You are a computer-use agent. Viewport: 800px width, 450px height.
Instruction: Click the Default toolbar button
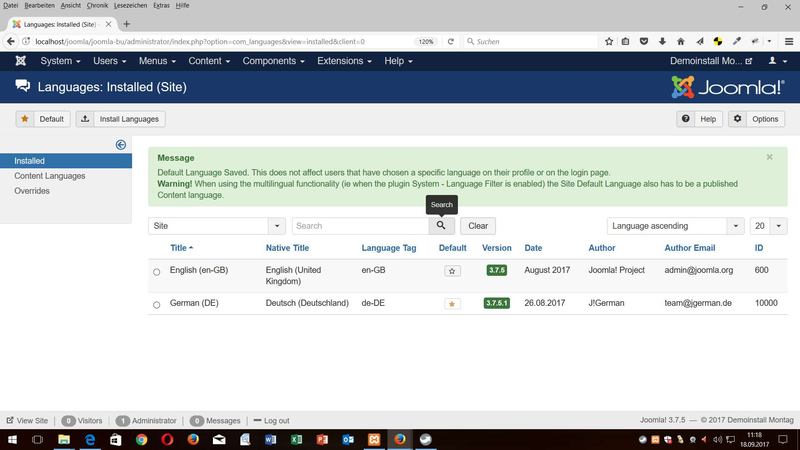coord(43,119)
